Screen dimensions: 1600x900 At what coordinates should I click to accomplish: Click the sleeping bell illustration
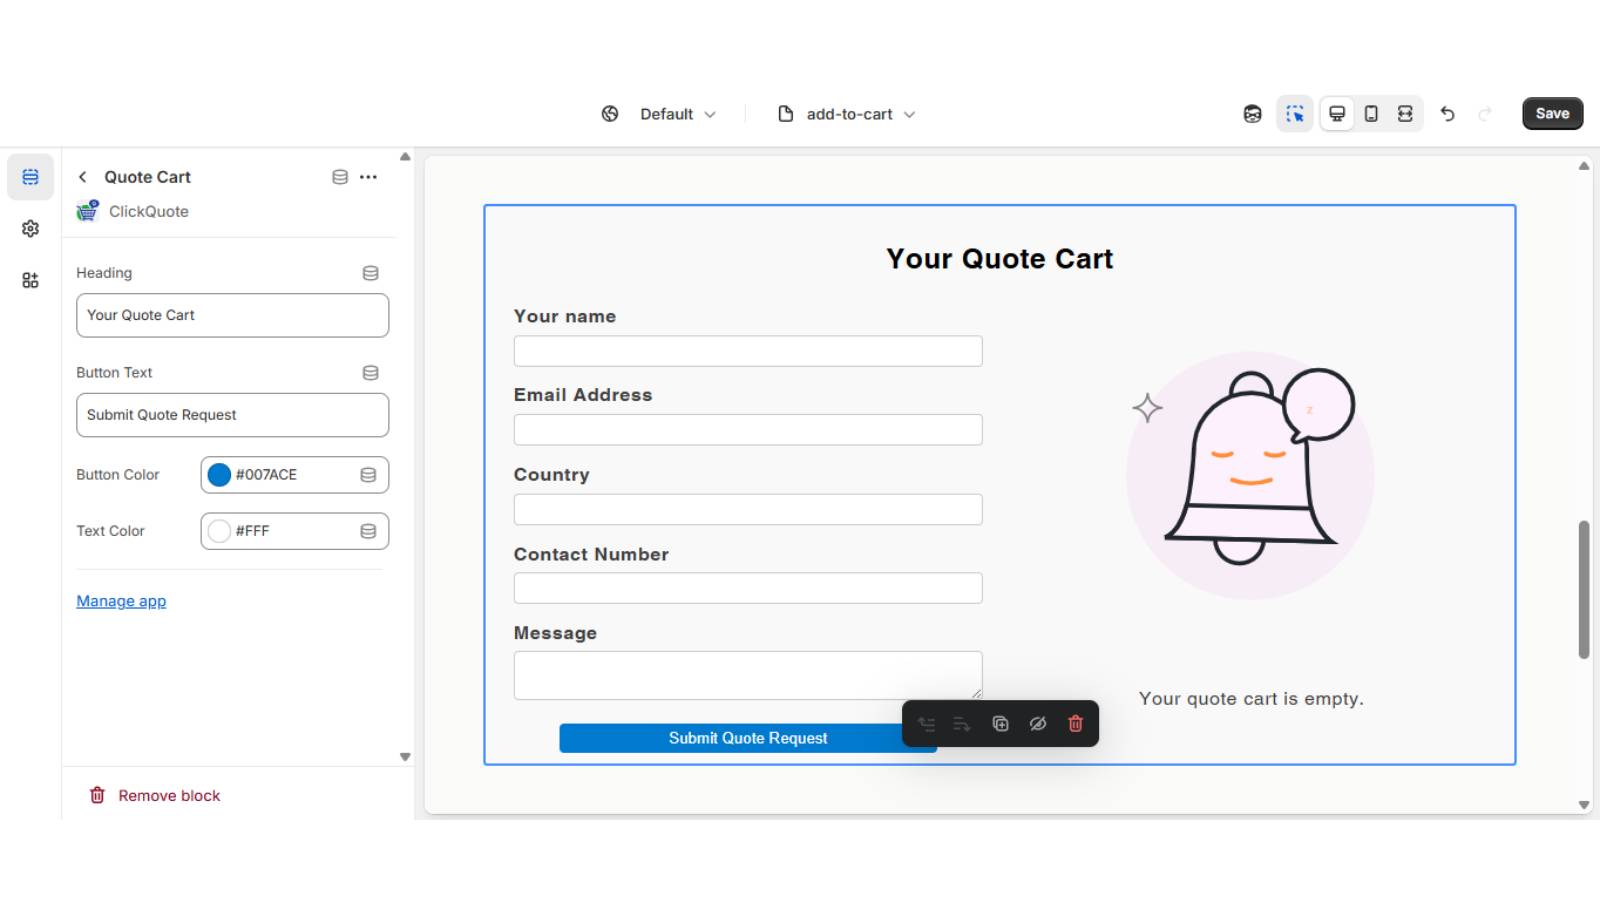[x=1250, y=475]
